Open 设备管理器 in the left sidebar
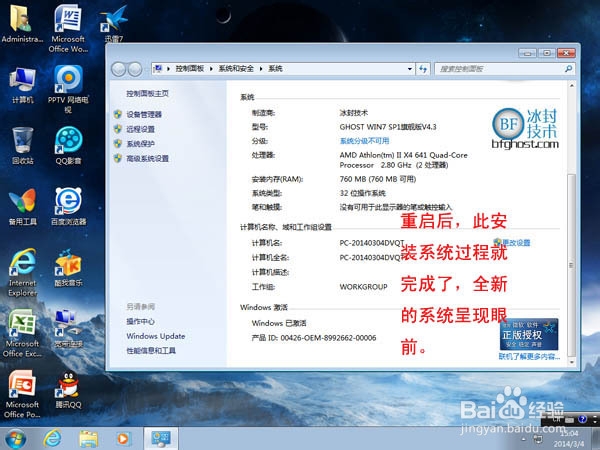This screenshot has height=450, width=600. click(x=143, y=115)
